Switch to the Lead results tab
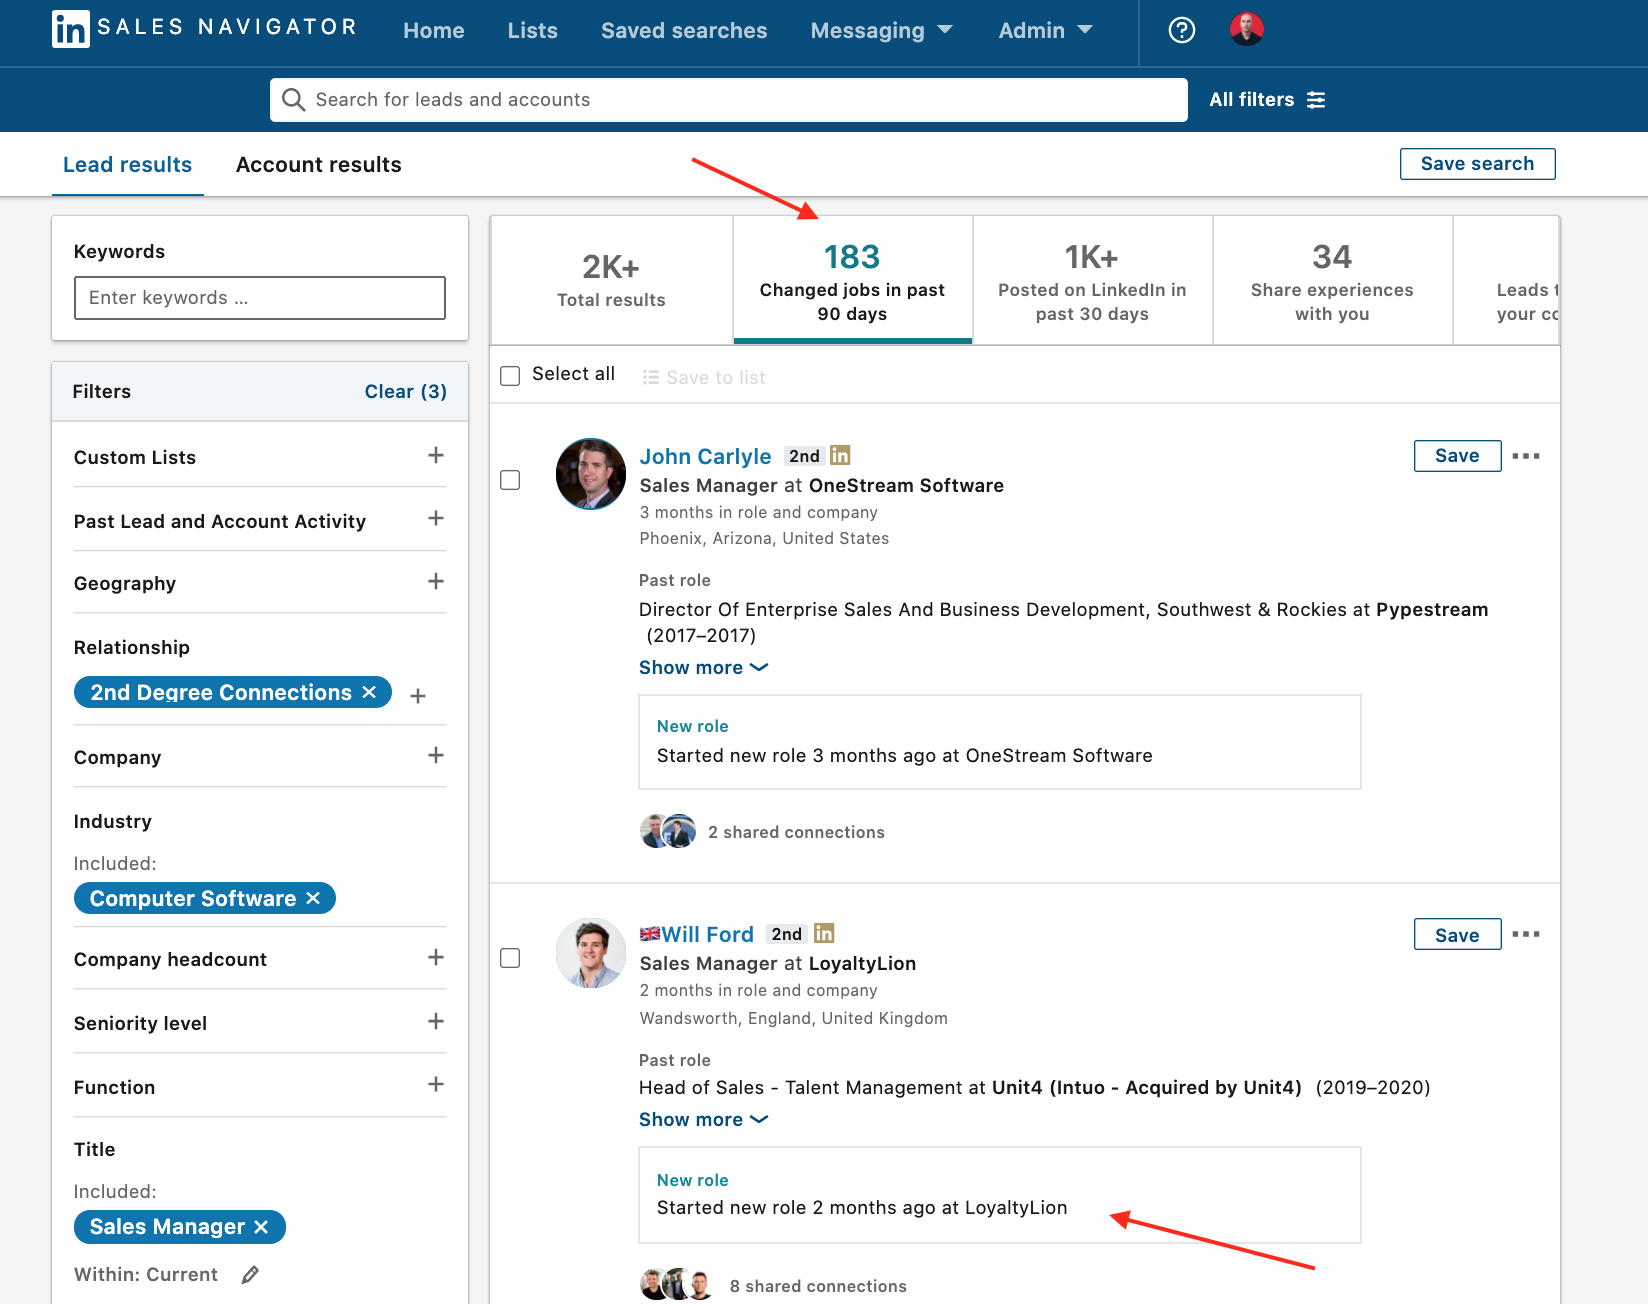The height and width of the screenshot is (1304, 1648). coord(128,165)
